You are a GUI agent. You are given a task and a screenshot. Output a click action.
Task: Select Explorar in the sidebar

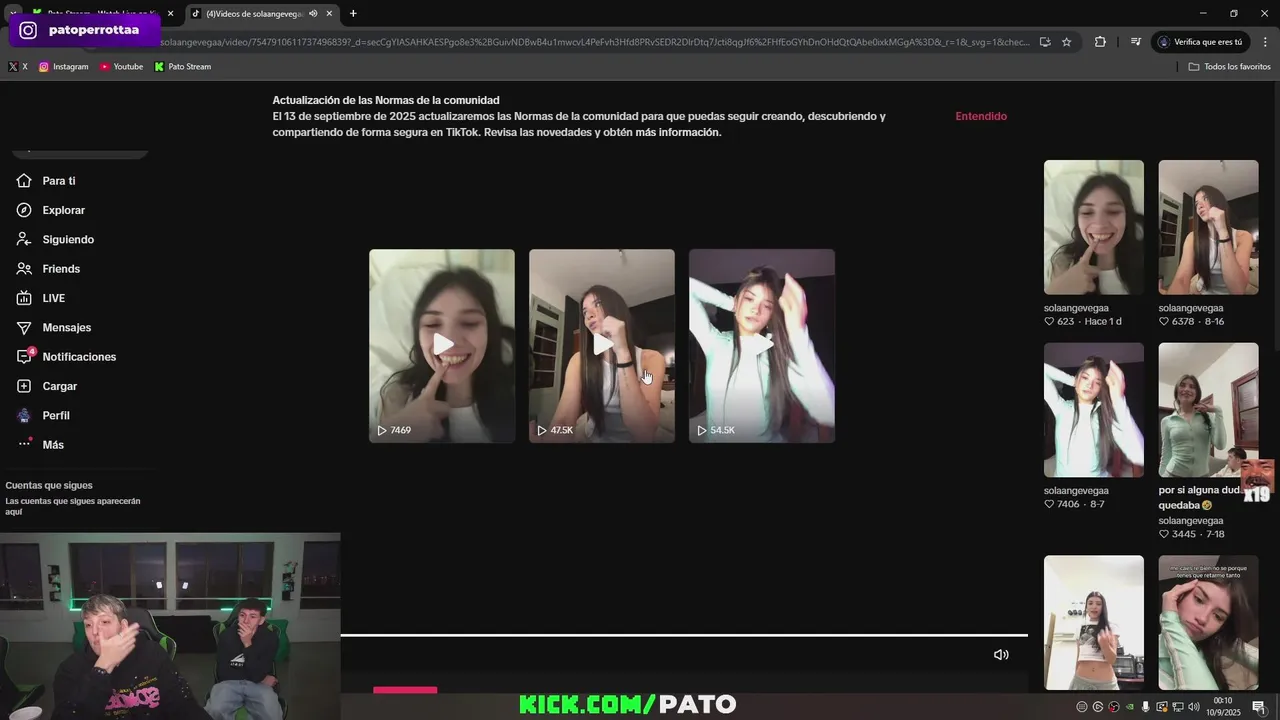(x=64, y=210)
